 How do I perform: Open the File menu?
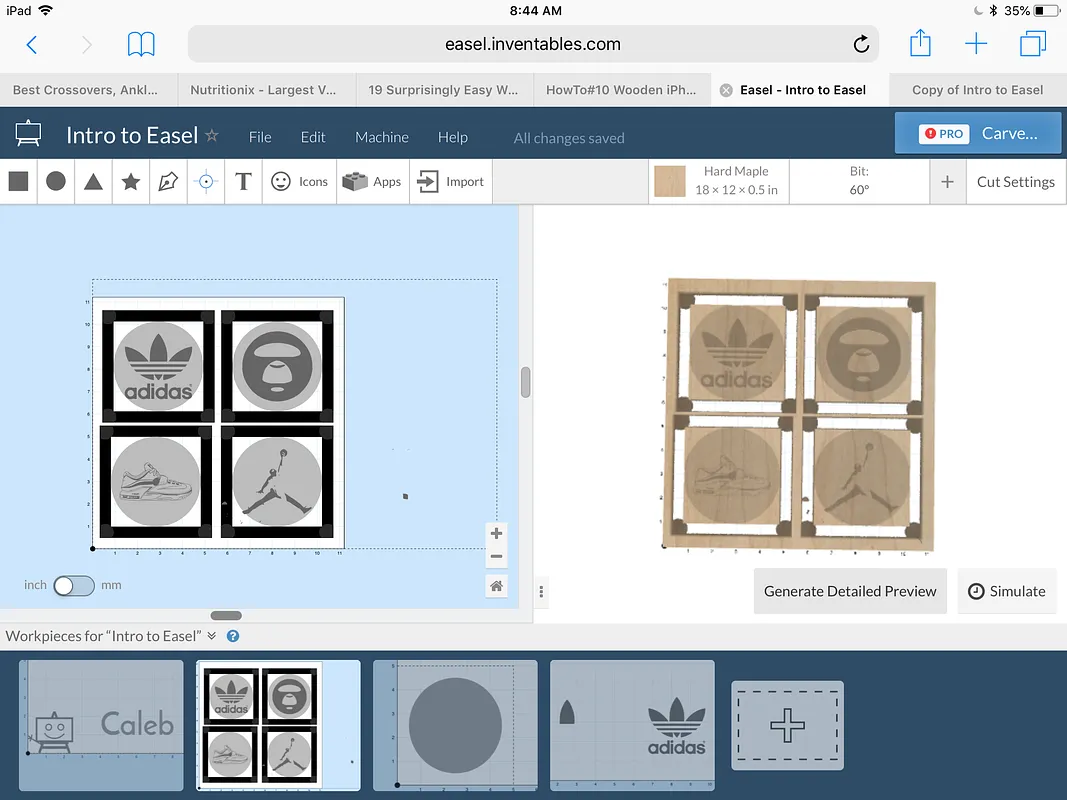click(x=260, y=137)
